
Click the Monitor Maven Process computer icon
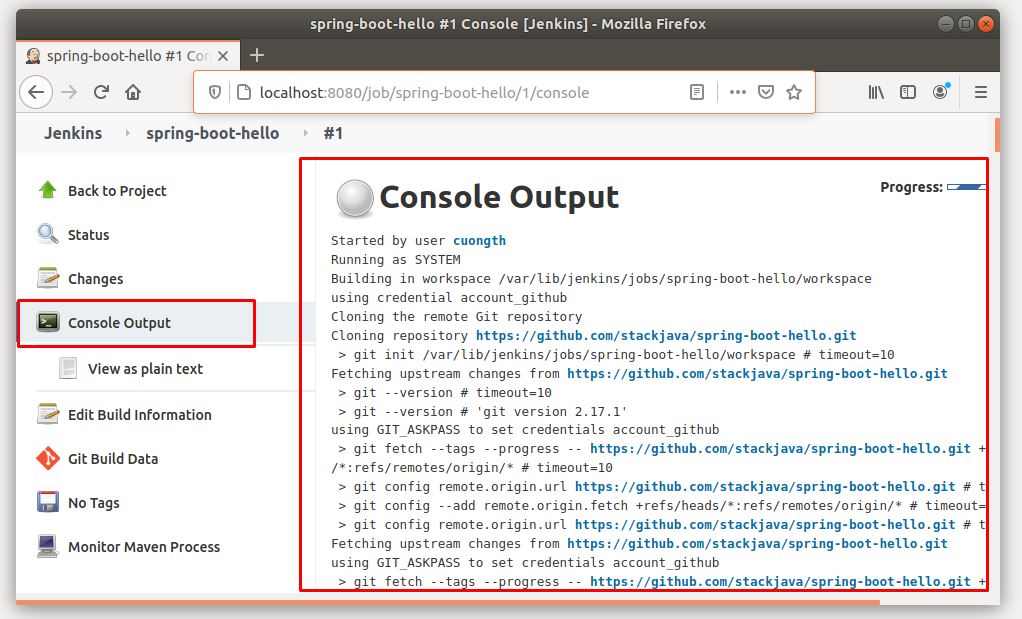48,546
